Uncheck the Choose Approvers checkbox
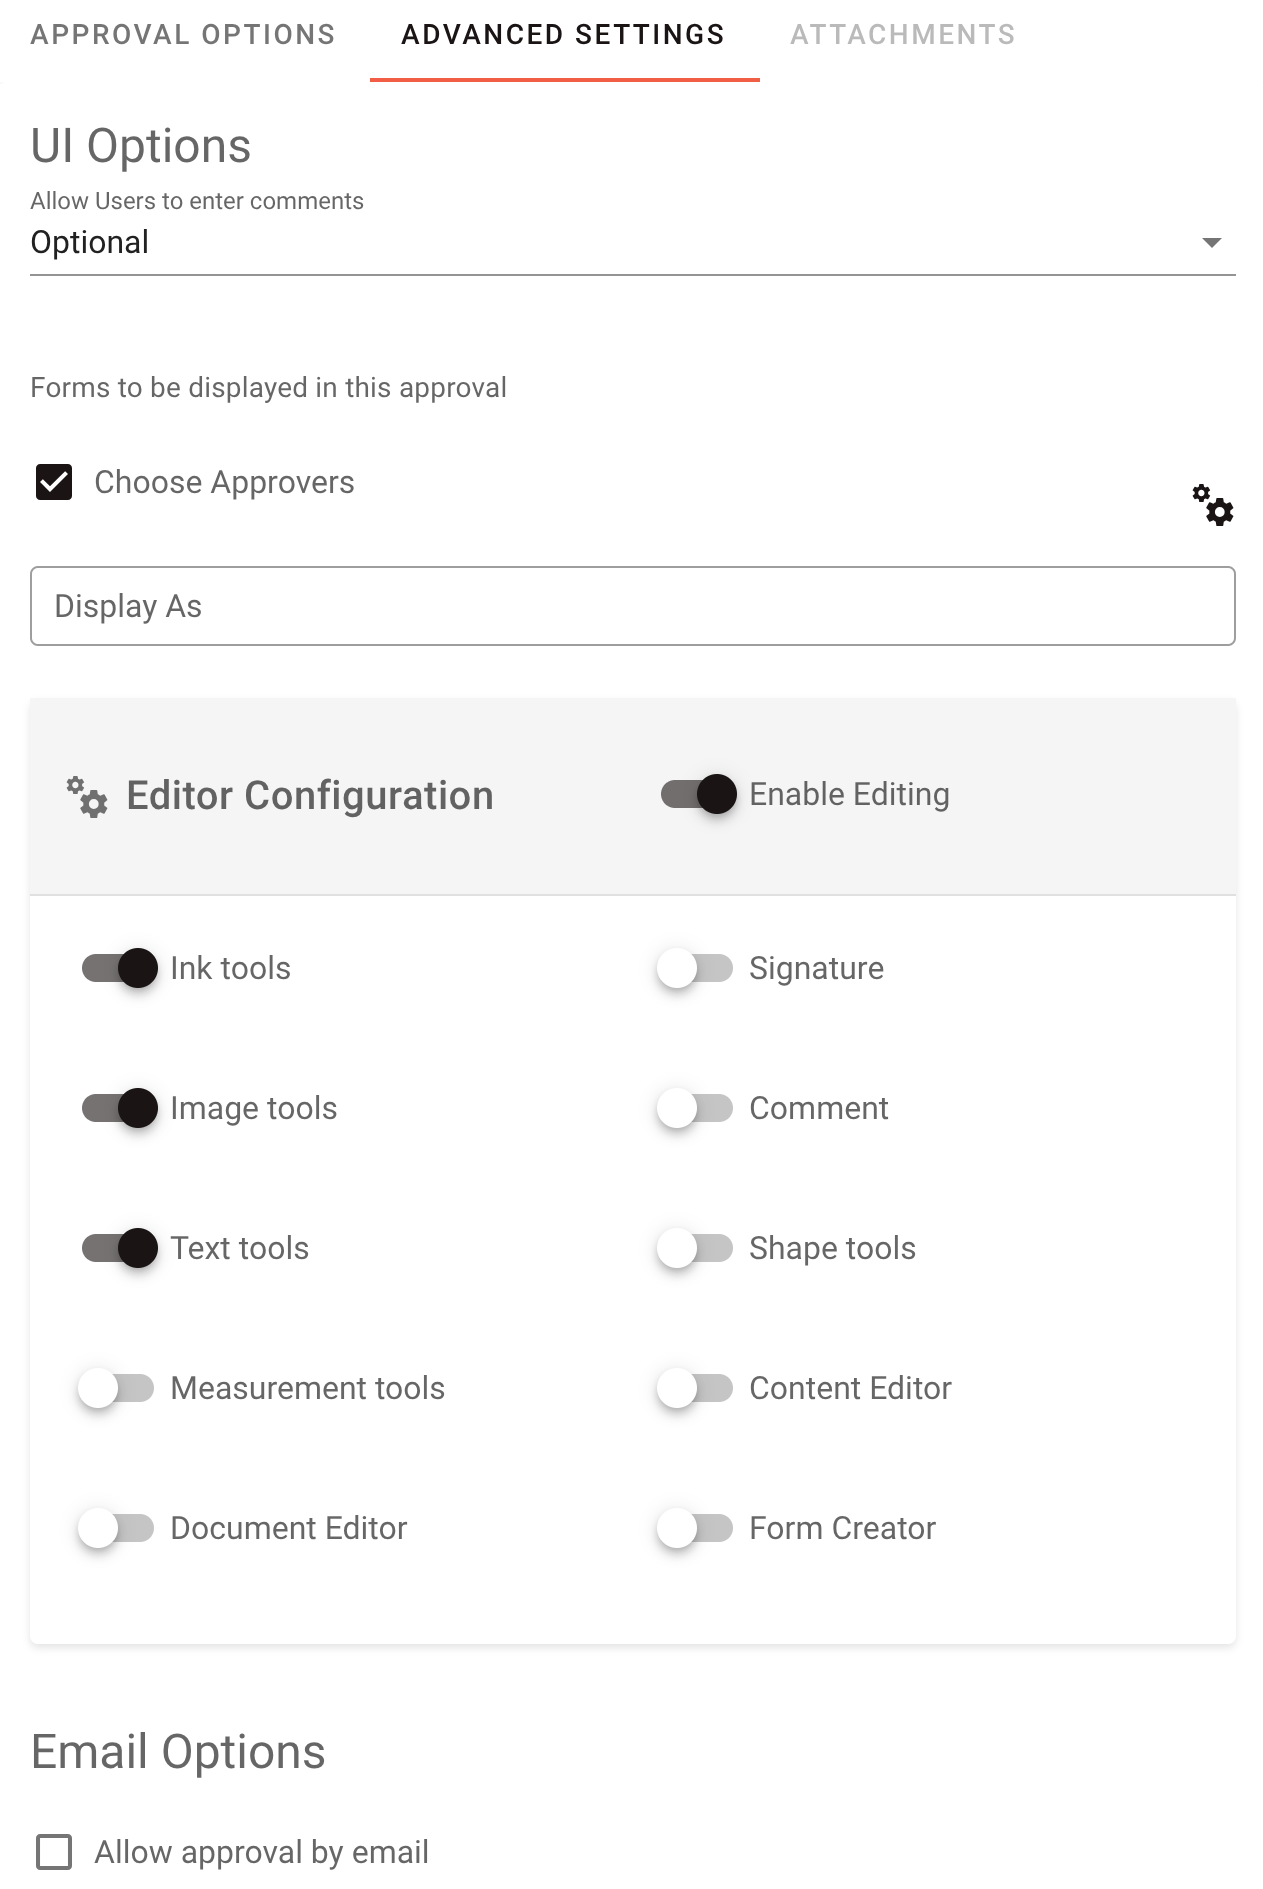Viewport: 1263px width, 1889px height. [x=55, y=482]
